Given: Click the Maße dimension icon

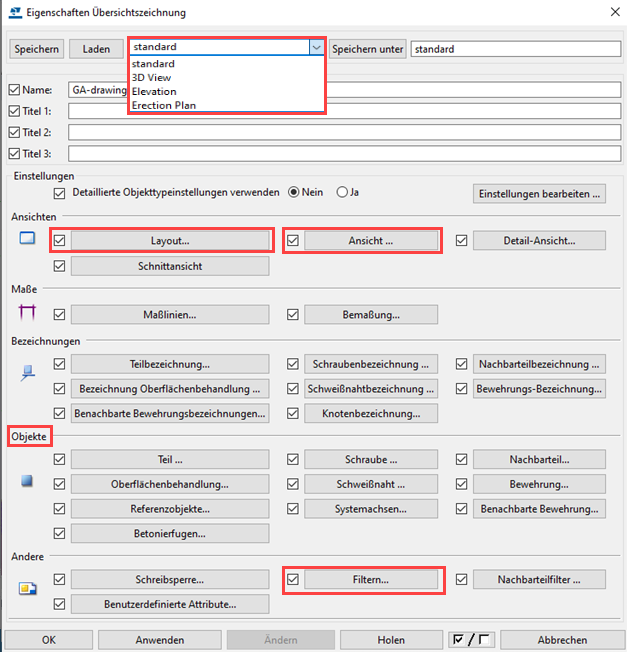Looking at the screenshot, I should 27,313.
